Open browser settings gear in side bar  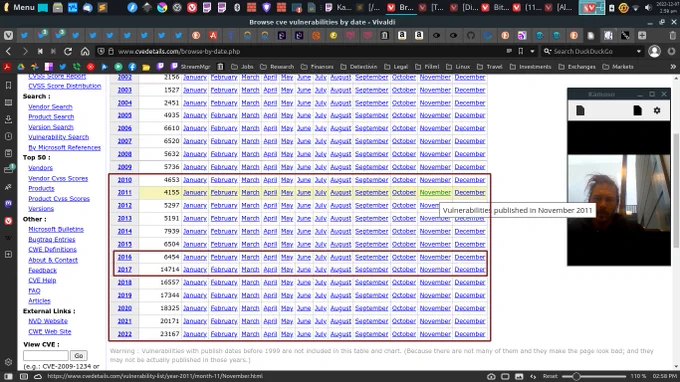tap(8, 362)
